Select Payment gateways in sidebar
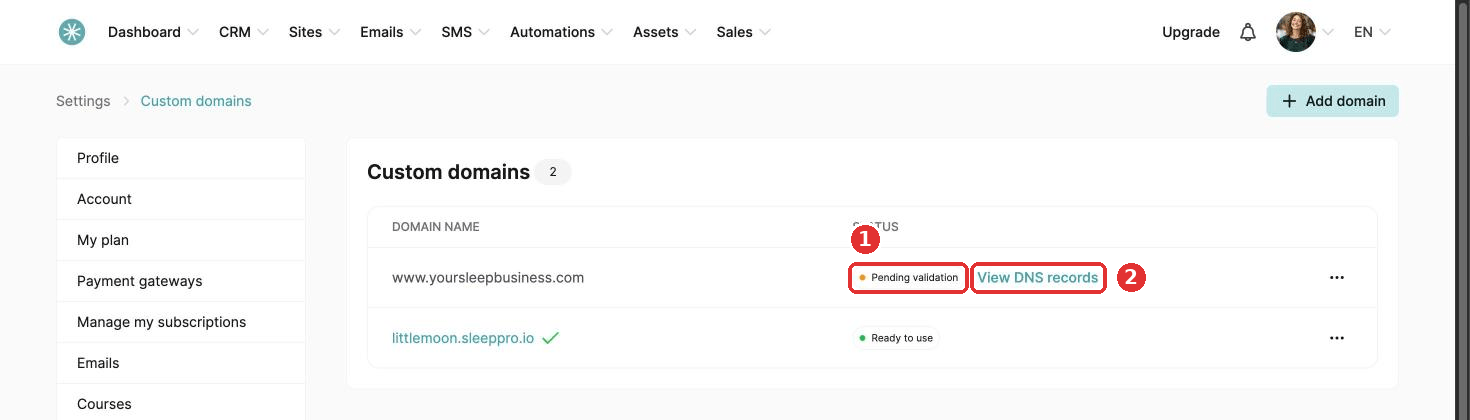Image resolution: width=1470 pixels, height=420 pixels. tap(181, 281)
